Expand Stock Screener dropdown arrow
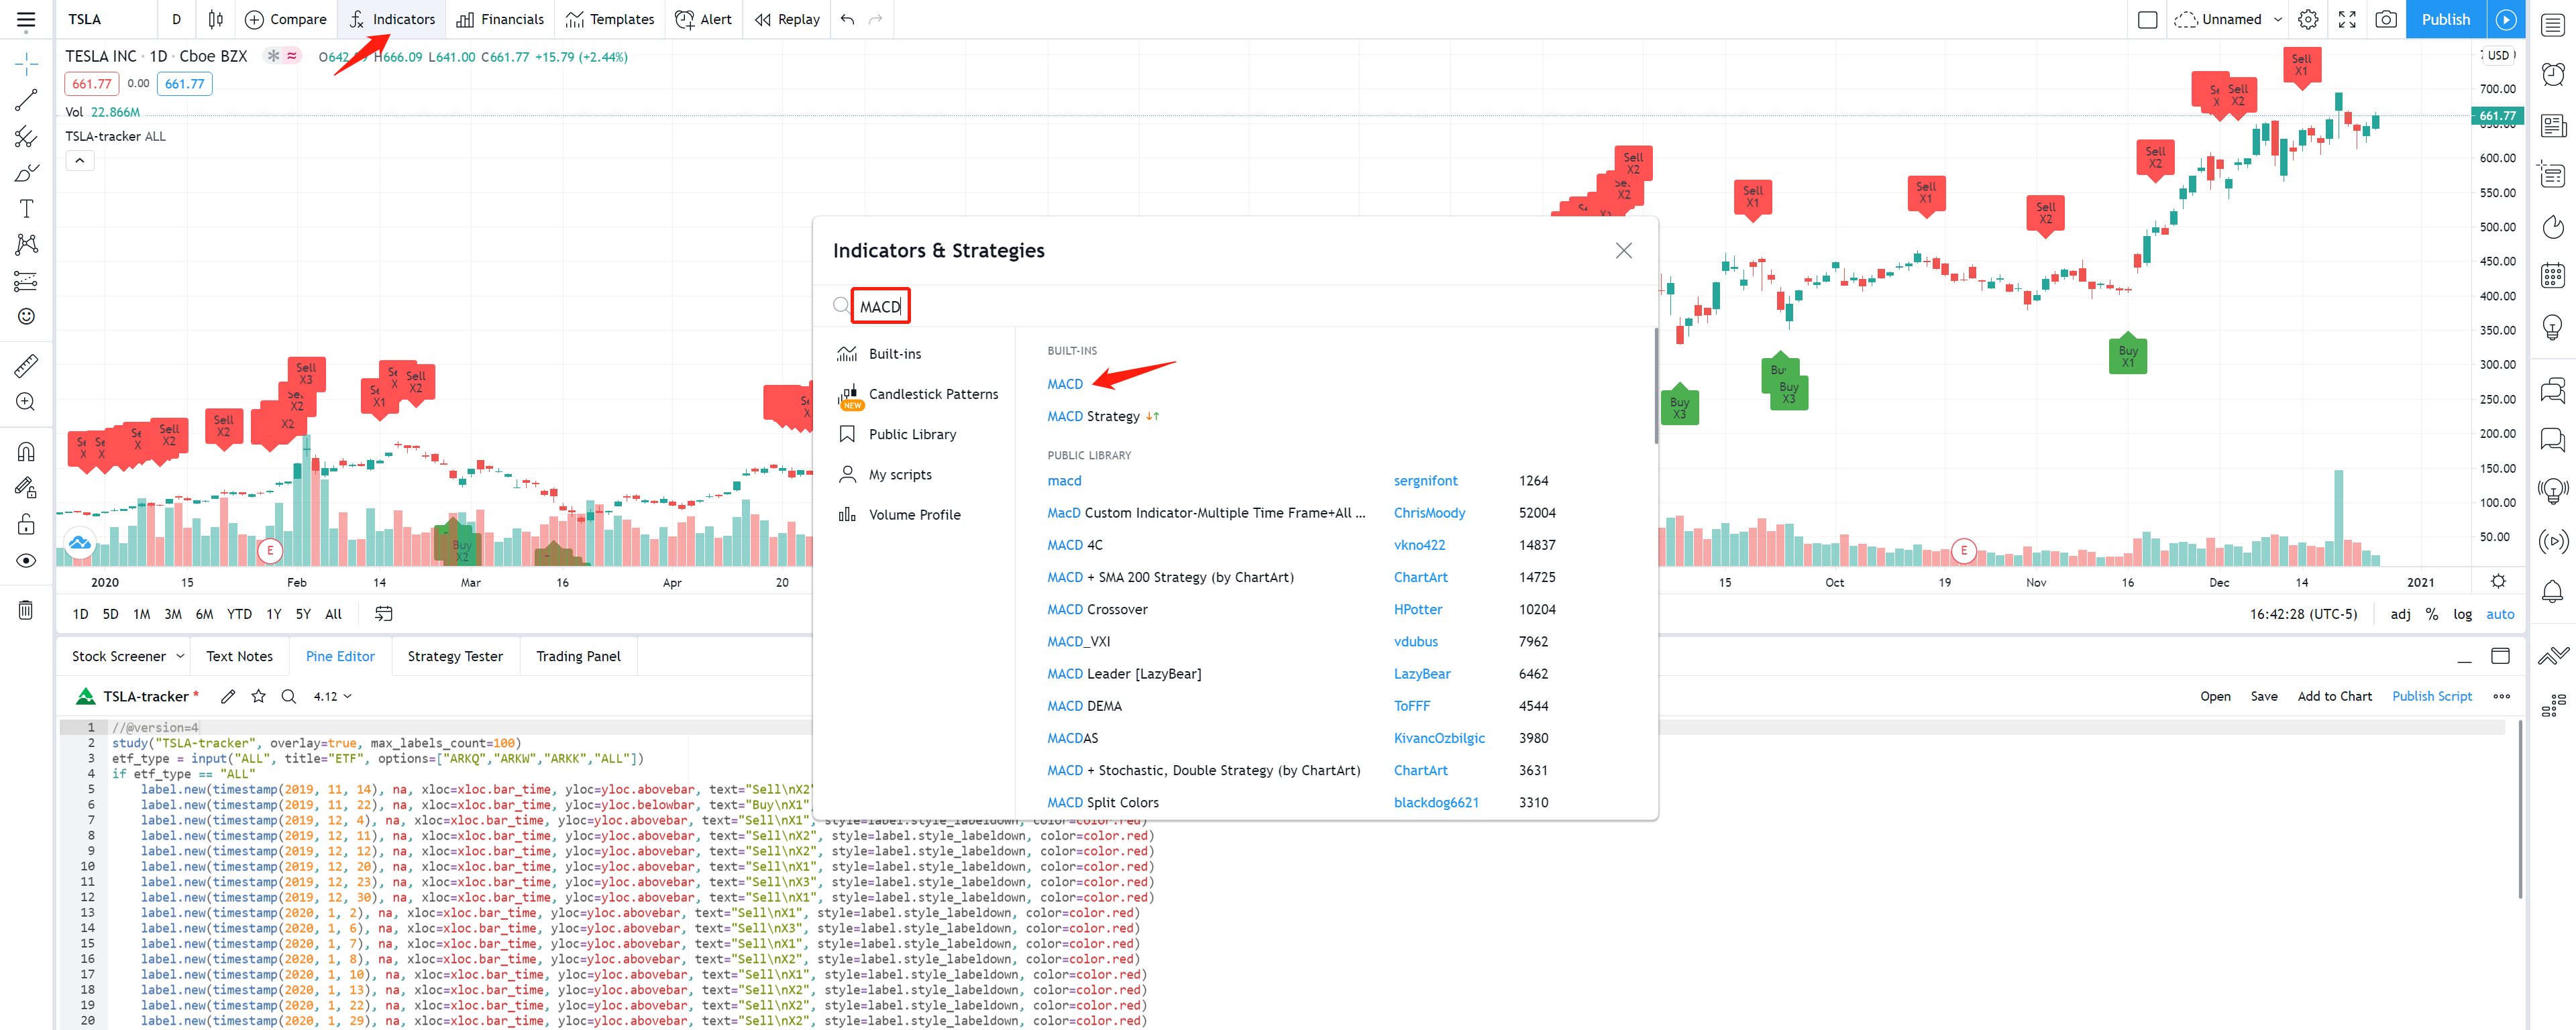Image resolution: width=2576 pixels, height=1030 pixels. 180,656
